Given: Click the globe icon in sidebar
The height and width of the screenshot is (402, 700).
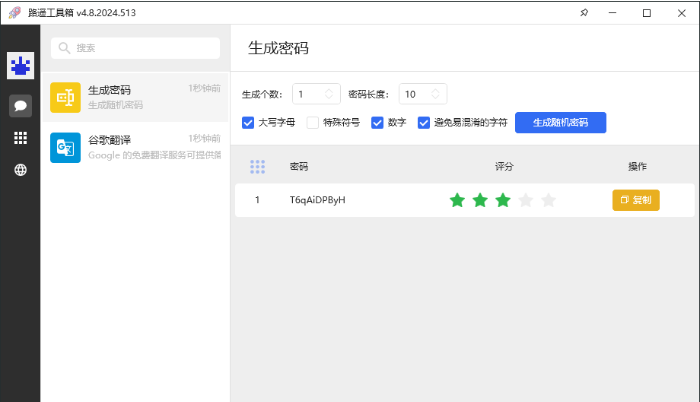Looking at the screenshot, I should pos(20,170).
